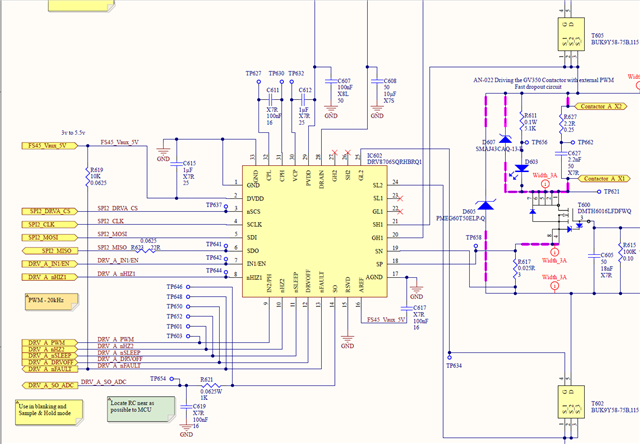The image size is (640, 444).
Task: Click the no-connect cross on pin 22 GL1
Action: (x=400, y=211)
